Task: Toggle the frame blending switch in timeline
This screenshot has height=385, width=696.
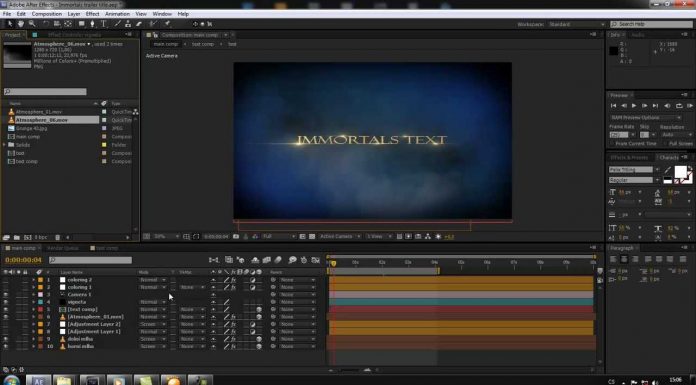Action: click(266, 260)
